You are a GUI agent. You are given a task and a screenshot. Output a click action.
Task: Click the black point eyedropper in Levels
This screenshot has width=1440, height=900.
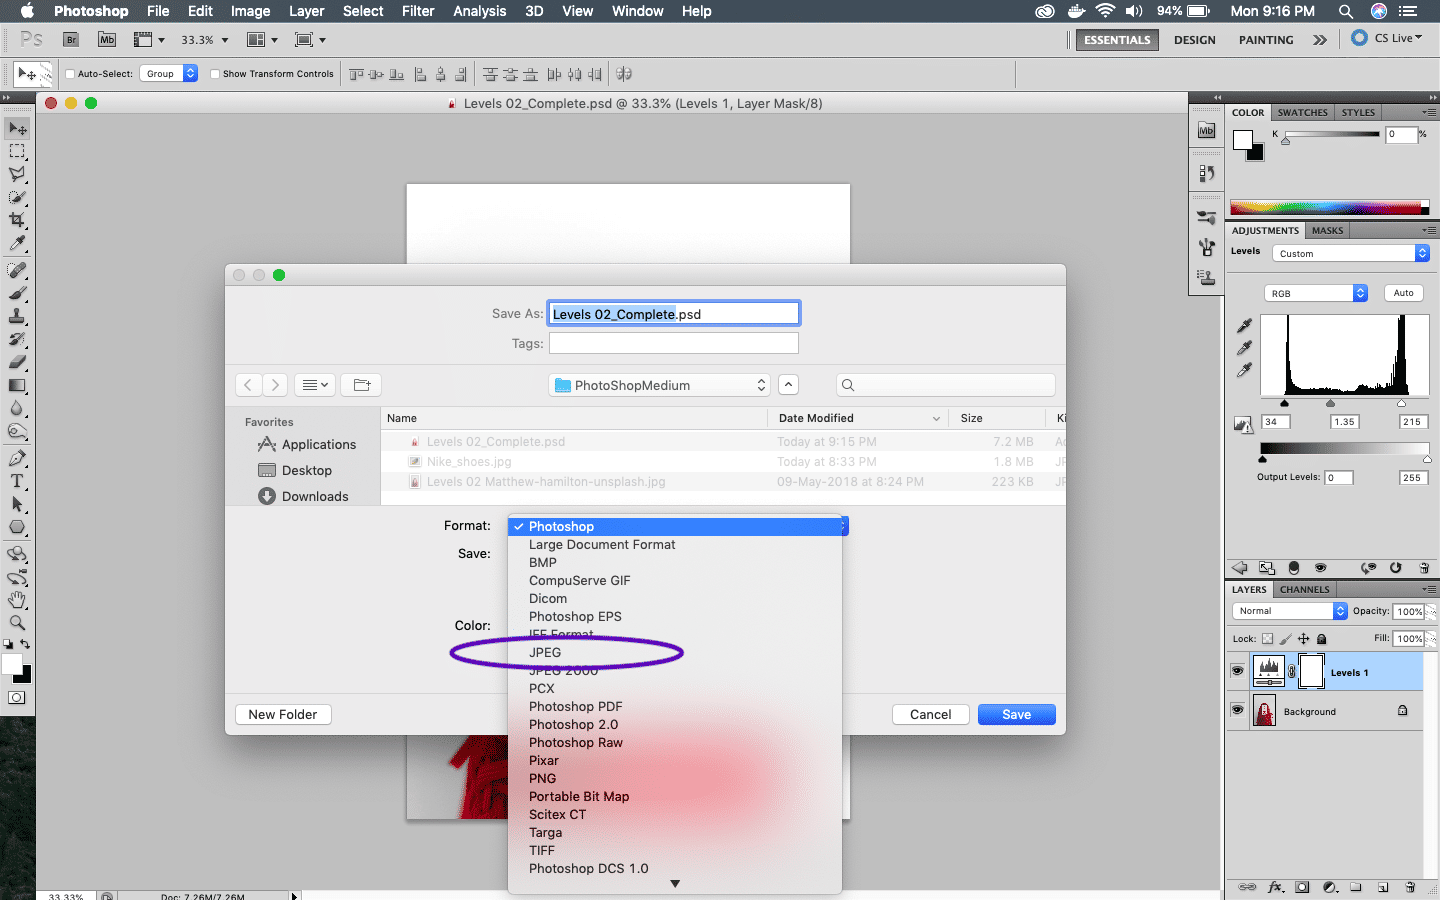pyautogui.click(x=1244, y=326)
